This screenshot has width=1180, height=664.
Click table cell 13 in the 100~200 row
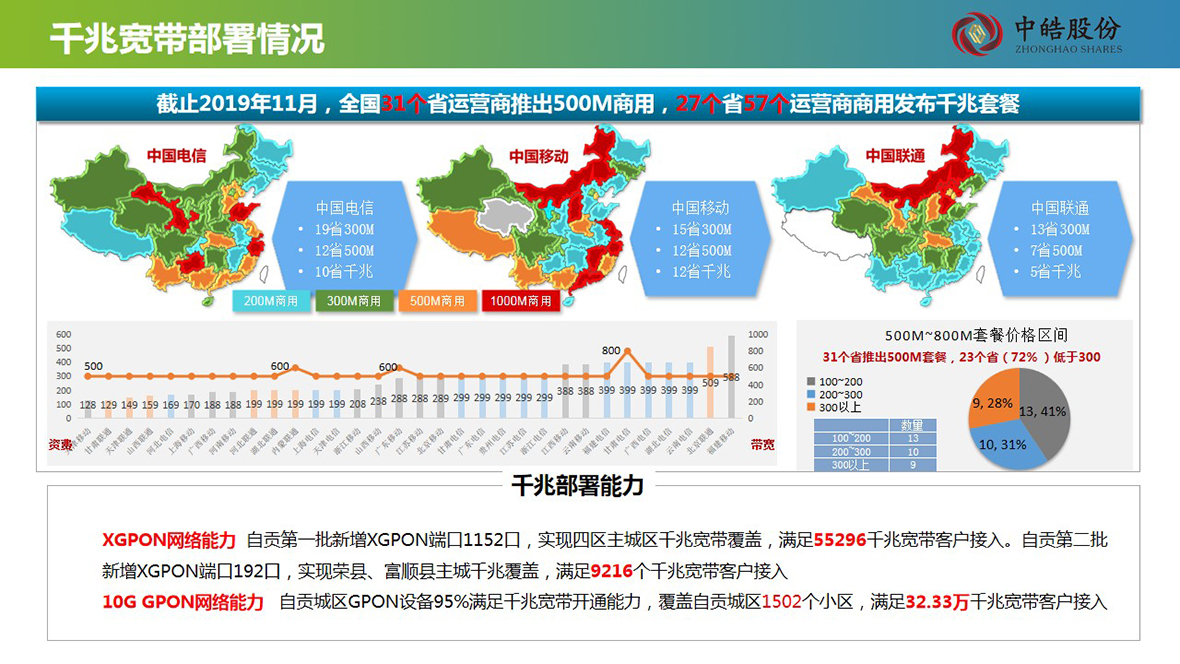click(x=912, y=438)
